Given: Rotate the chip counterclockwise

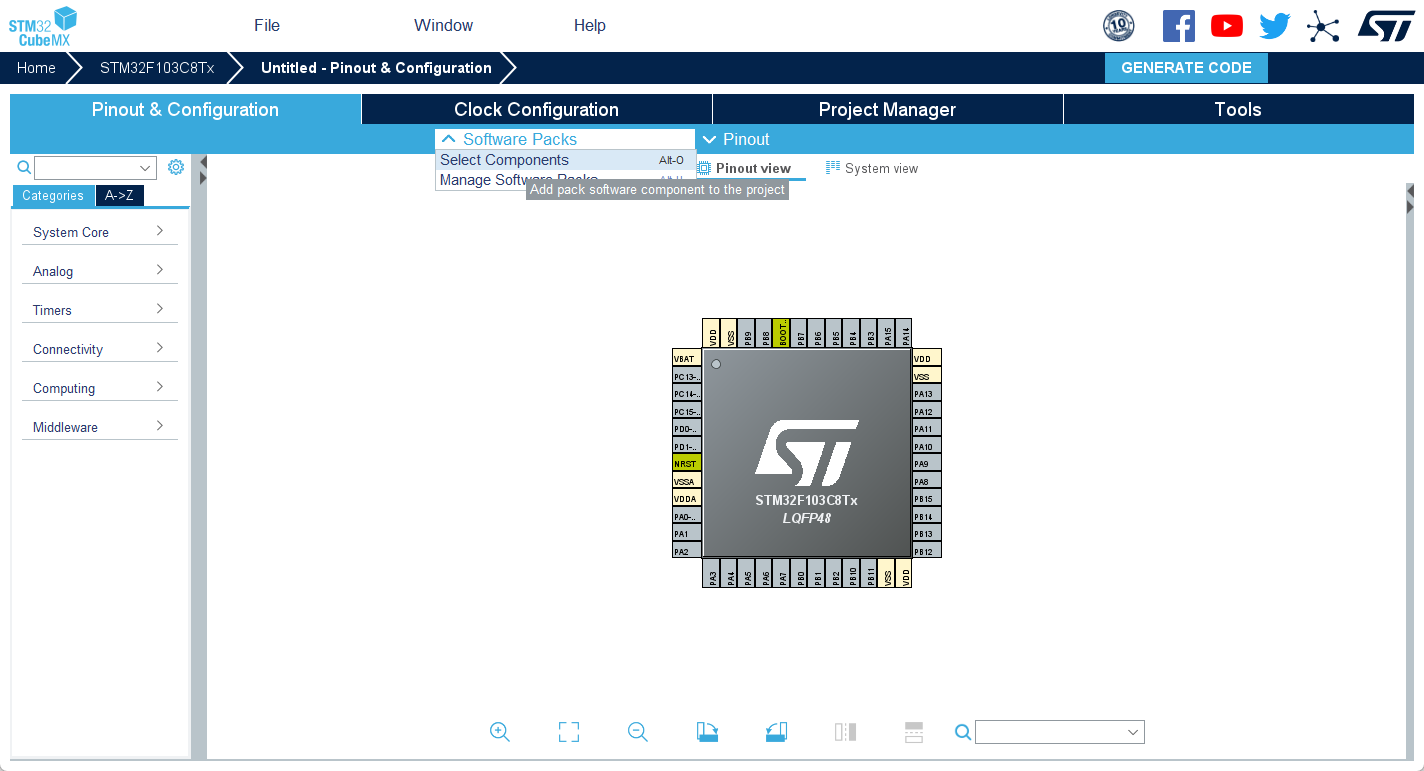Looking at the screenshot, I should 776,731.
